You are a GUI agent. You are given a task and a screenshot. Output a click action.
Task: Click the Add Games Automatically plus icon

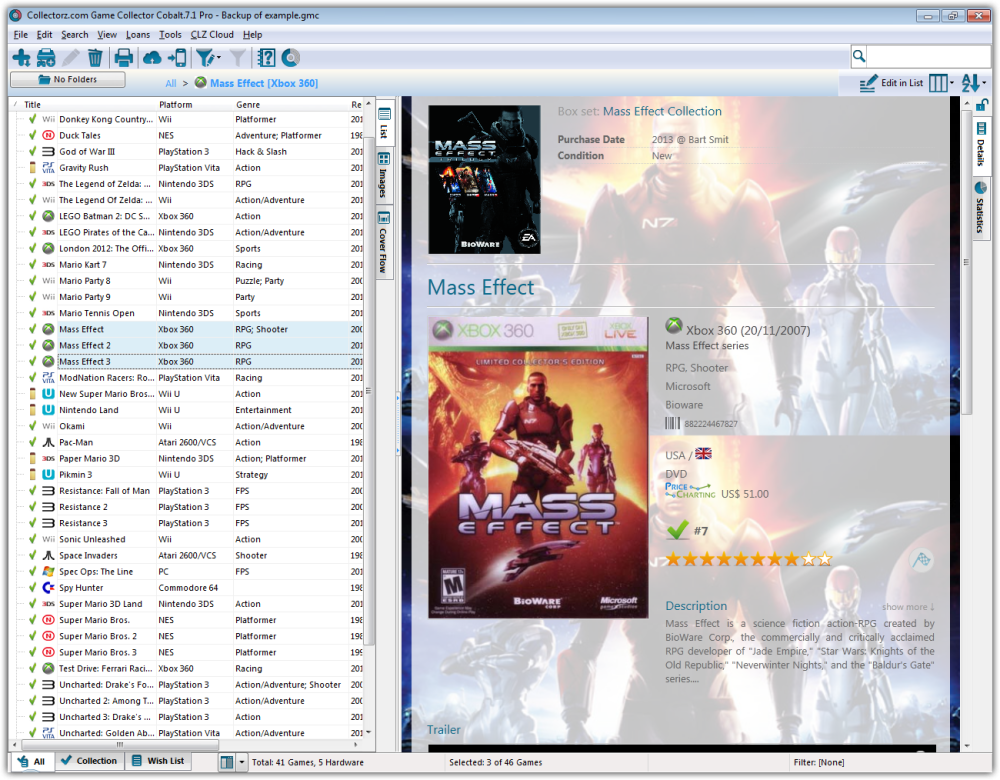pyautogui.click(x=21, y=58)
